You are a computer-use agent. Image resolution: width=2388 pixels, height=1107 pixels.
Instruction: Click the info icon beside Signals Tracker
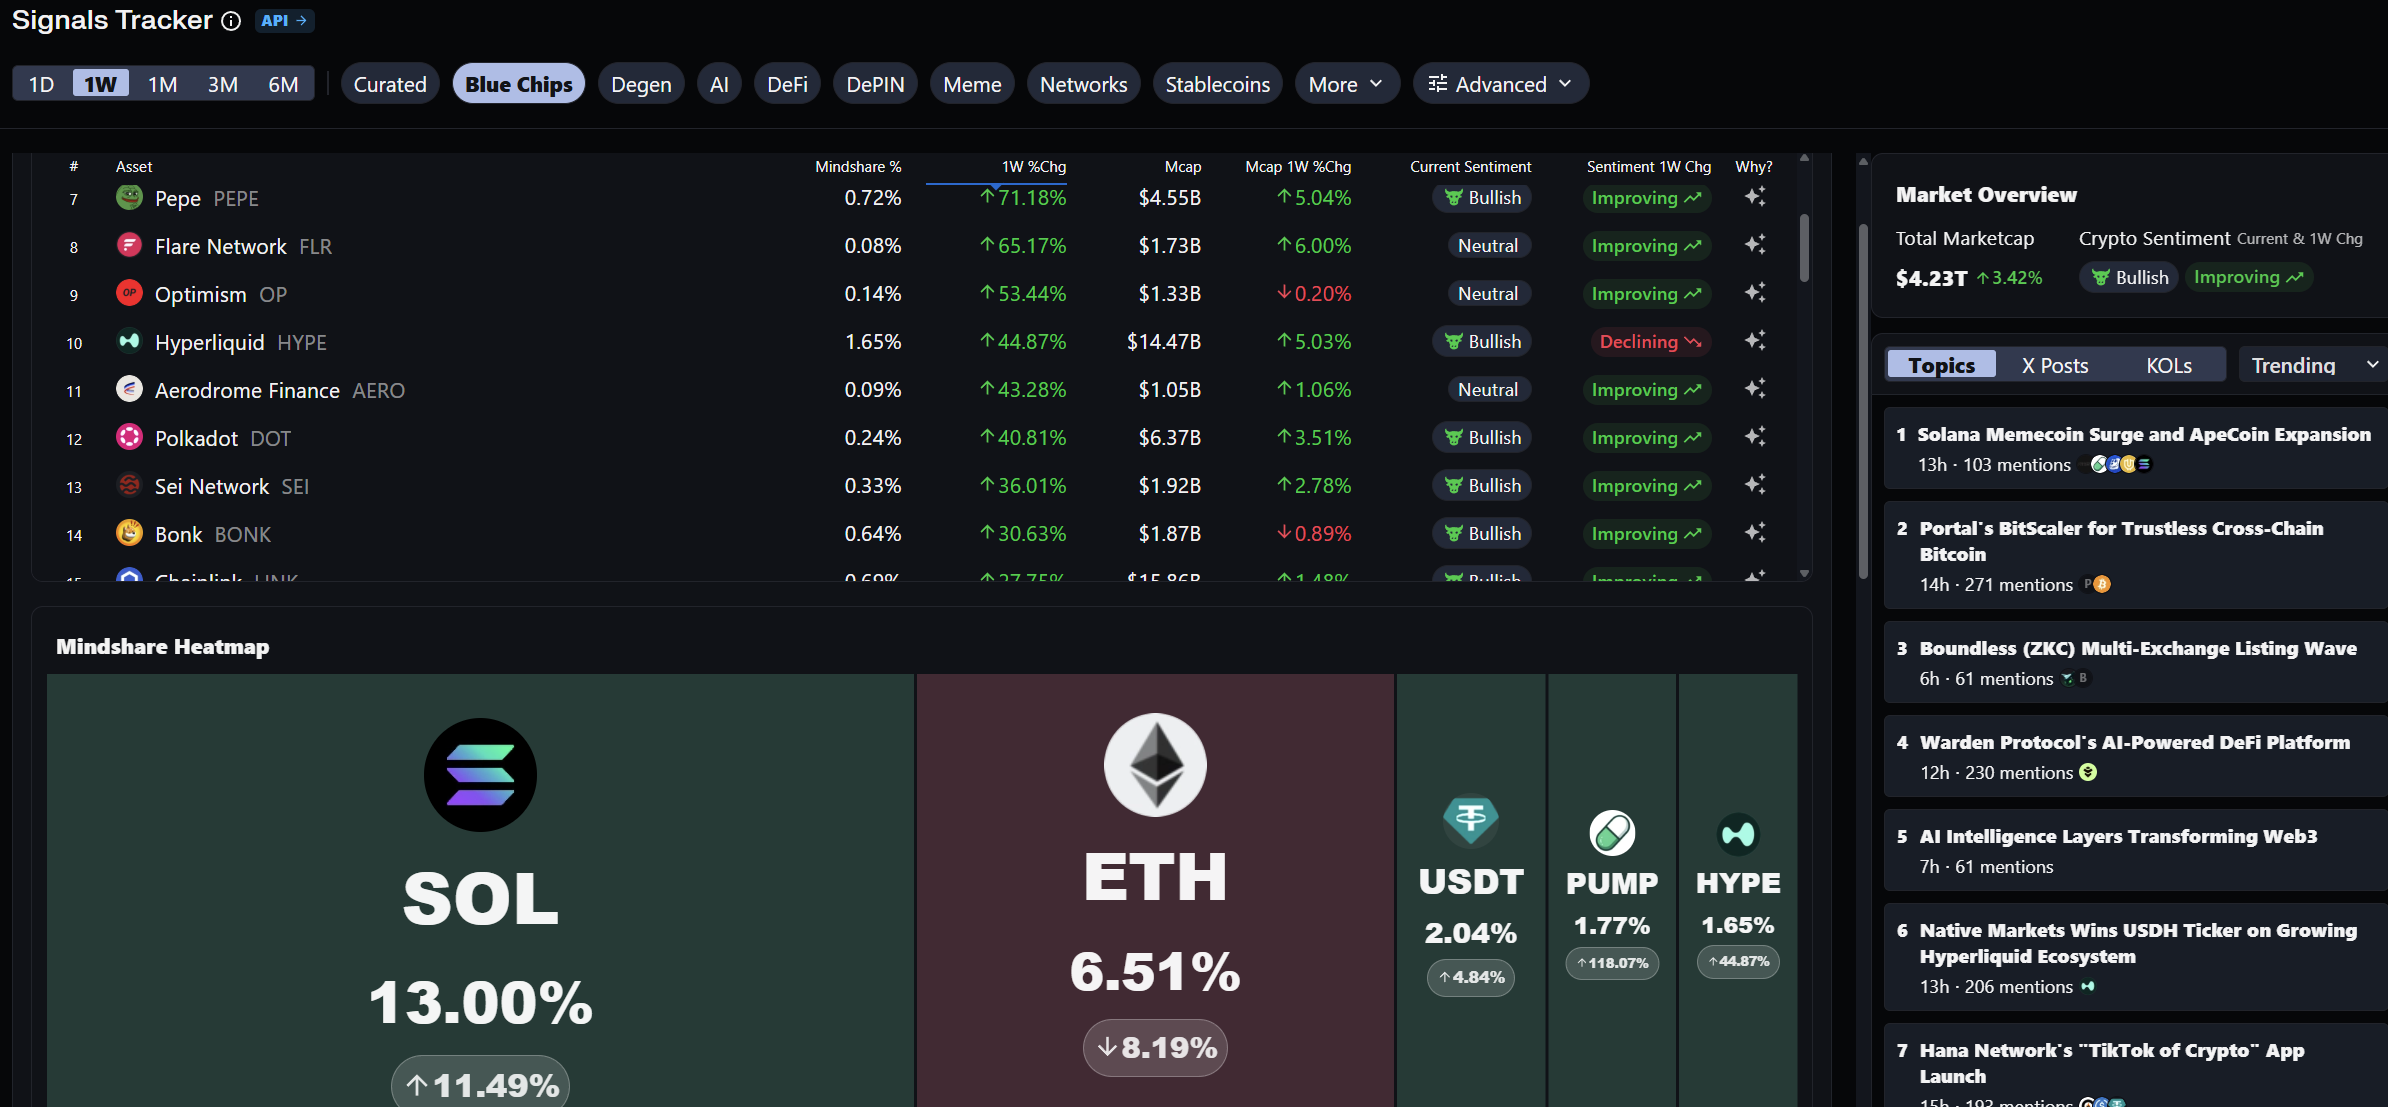click(x=231, y=21)
